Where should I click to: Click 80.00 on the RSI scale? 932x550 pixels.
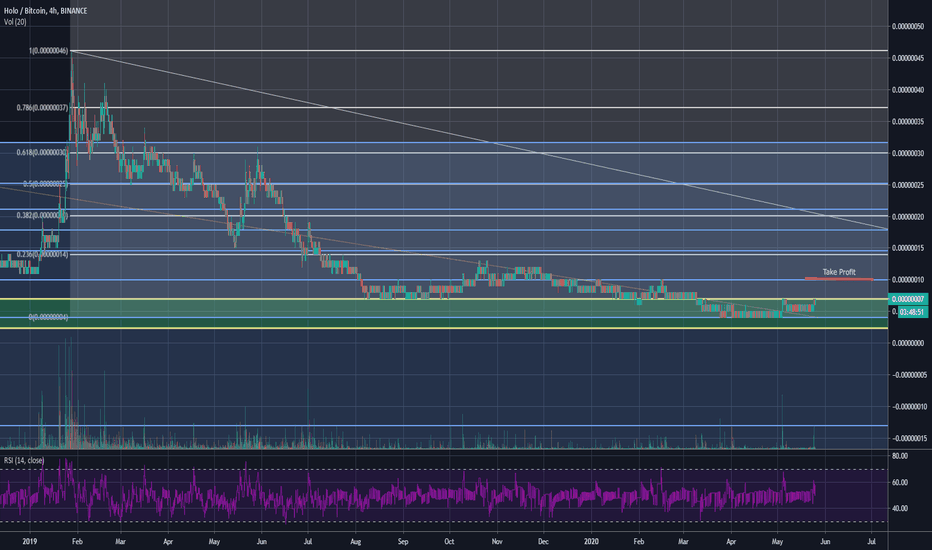900,456
